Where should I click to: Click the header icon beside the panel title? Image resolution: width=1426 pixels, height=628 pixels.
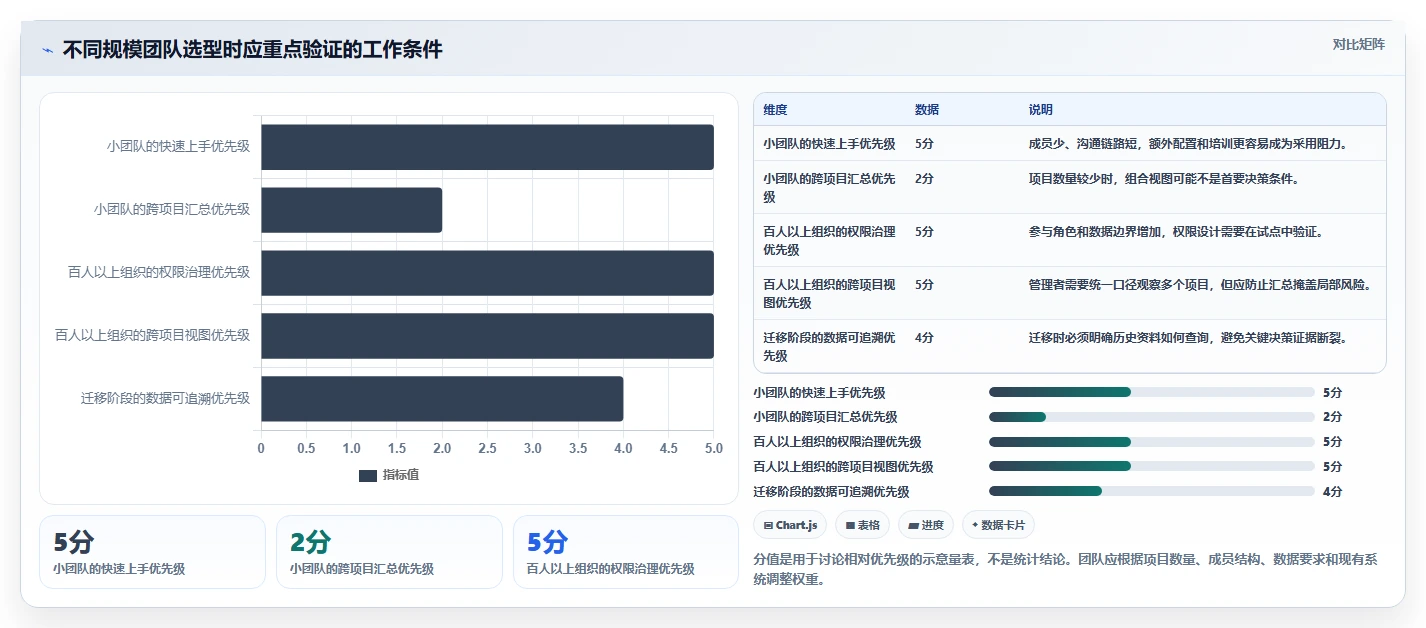pos(47,50)
